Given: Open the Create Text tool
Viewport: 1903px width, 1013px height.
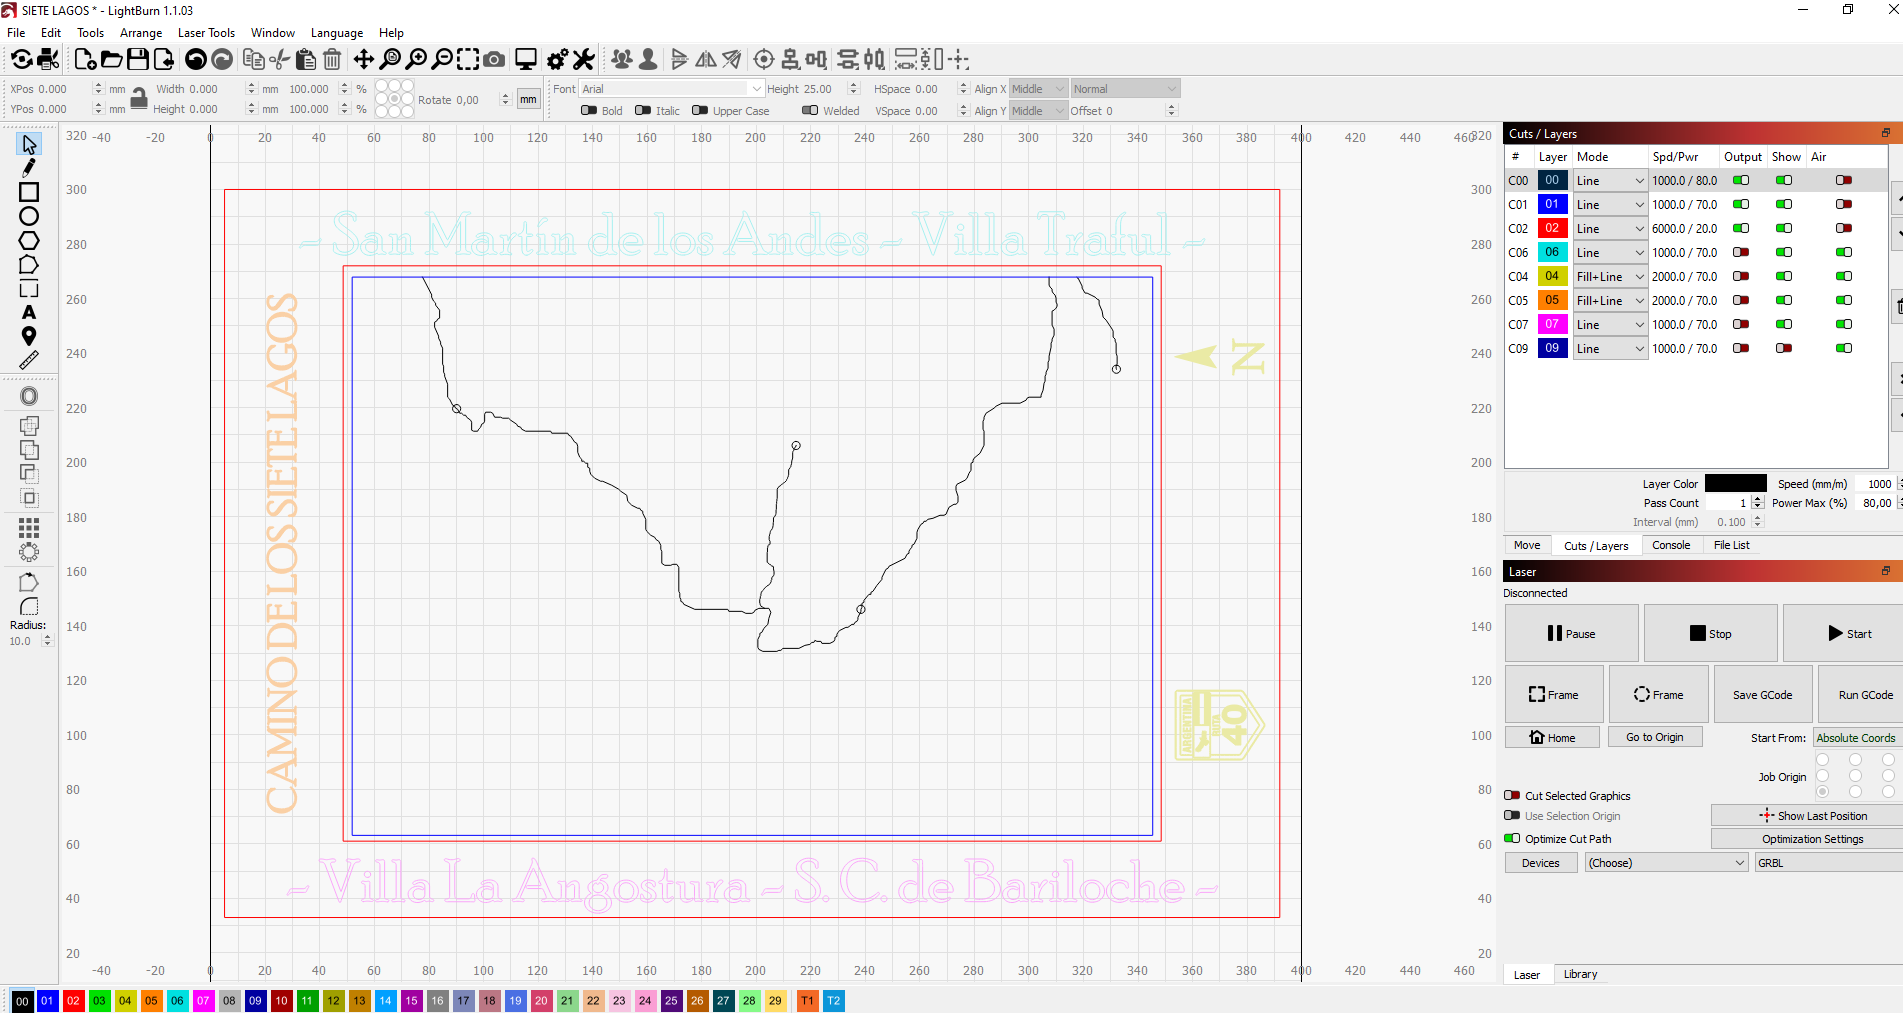Looking at the screenshot, I should point(28,312).
